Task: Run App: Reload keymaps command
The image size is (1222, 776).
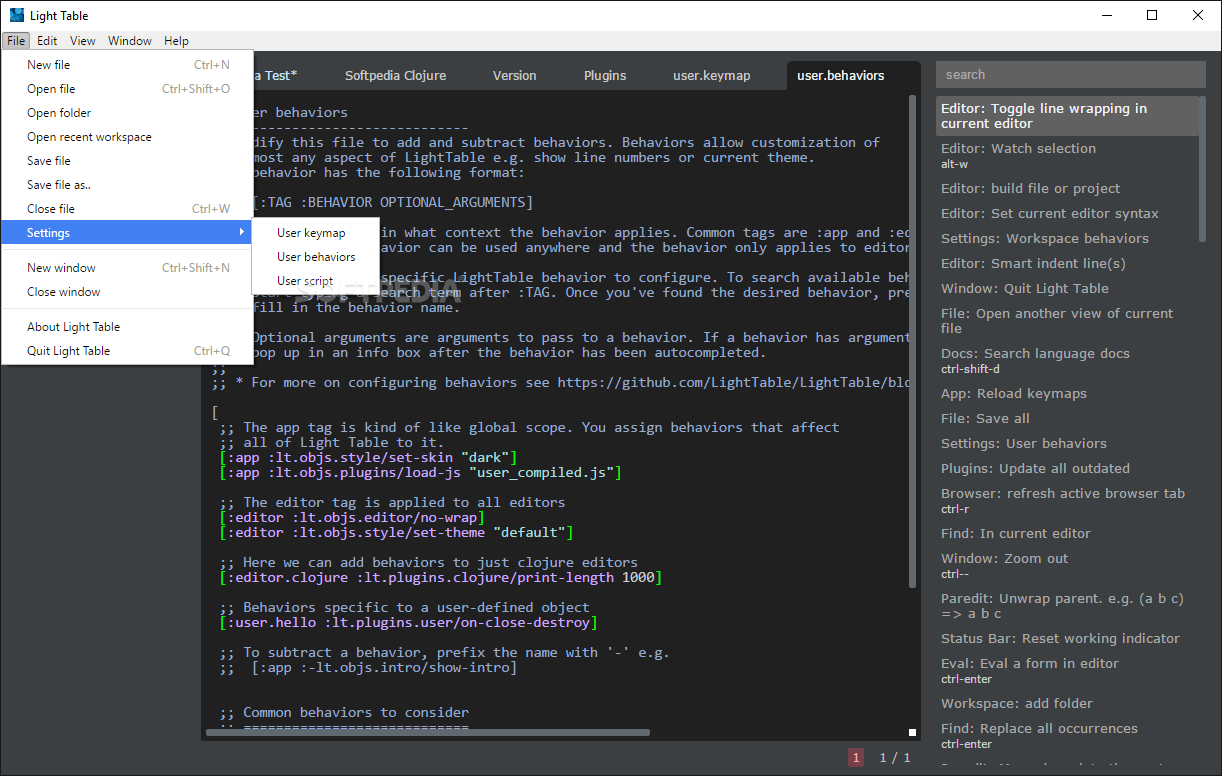Action: (x=1068, y=393)
